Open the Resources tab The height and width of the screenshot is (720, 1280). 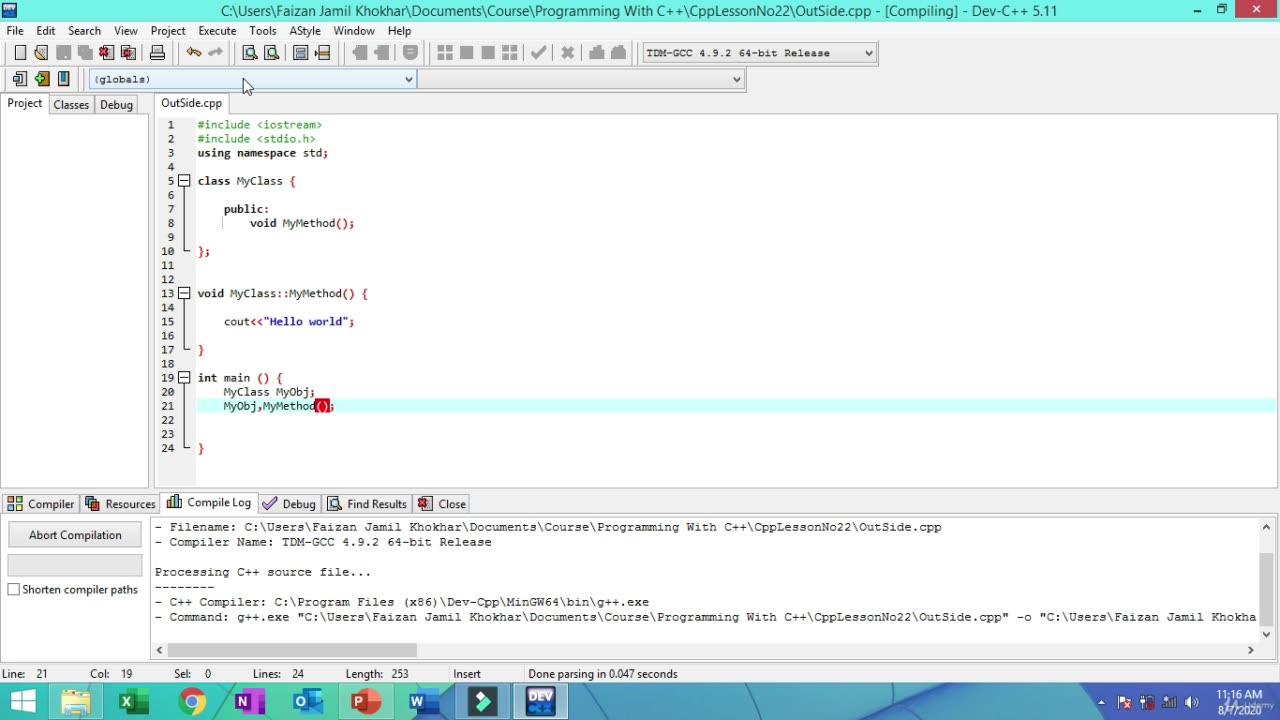coord(121,504)
